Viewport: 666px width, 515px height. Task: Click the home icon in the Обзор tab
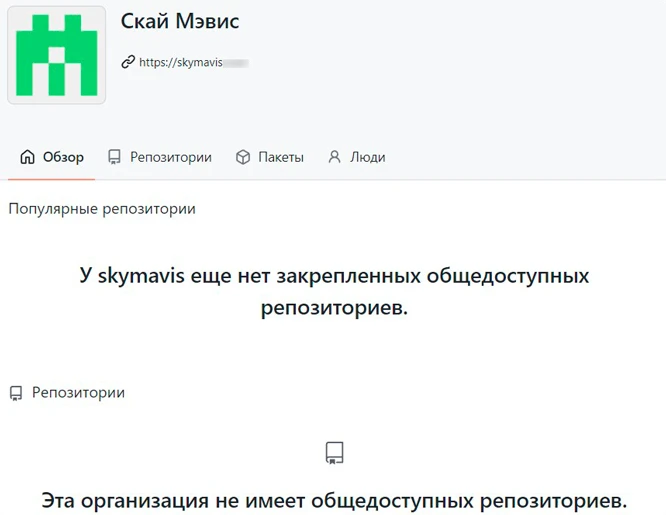(x=27, y=157)
